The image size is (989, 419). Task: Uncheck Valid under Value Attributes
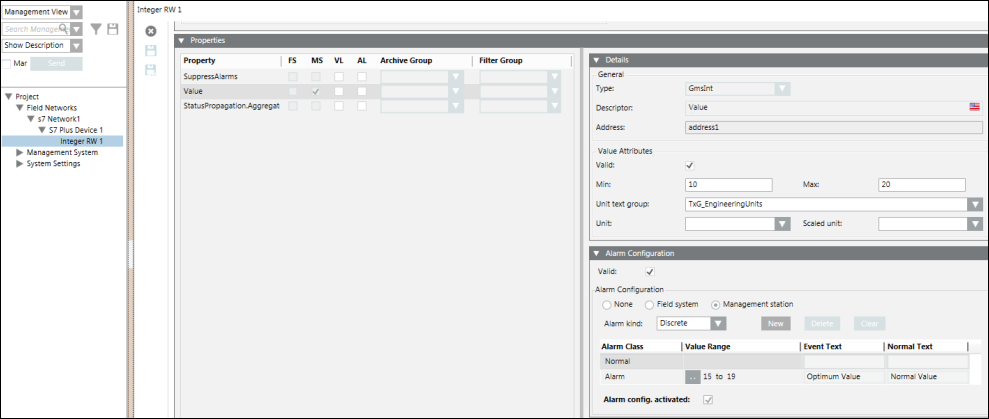coord(689,165)
